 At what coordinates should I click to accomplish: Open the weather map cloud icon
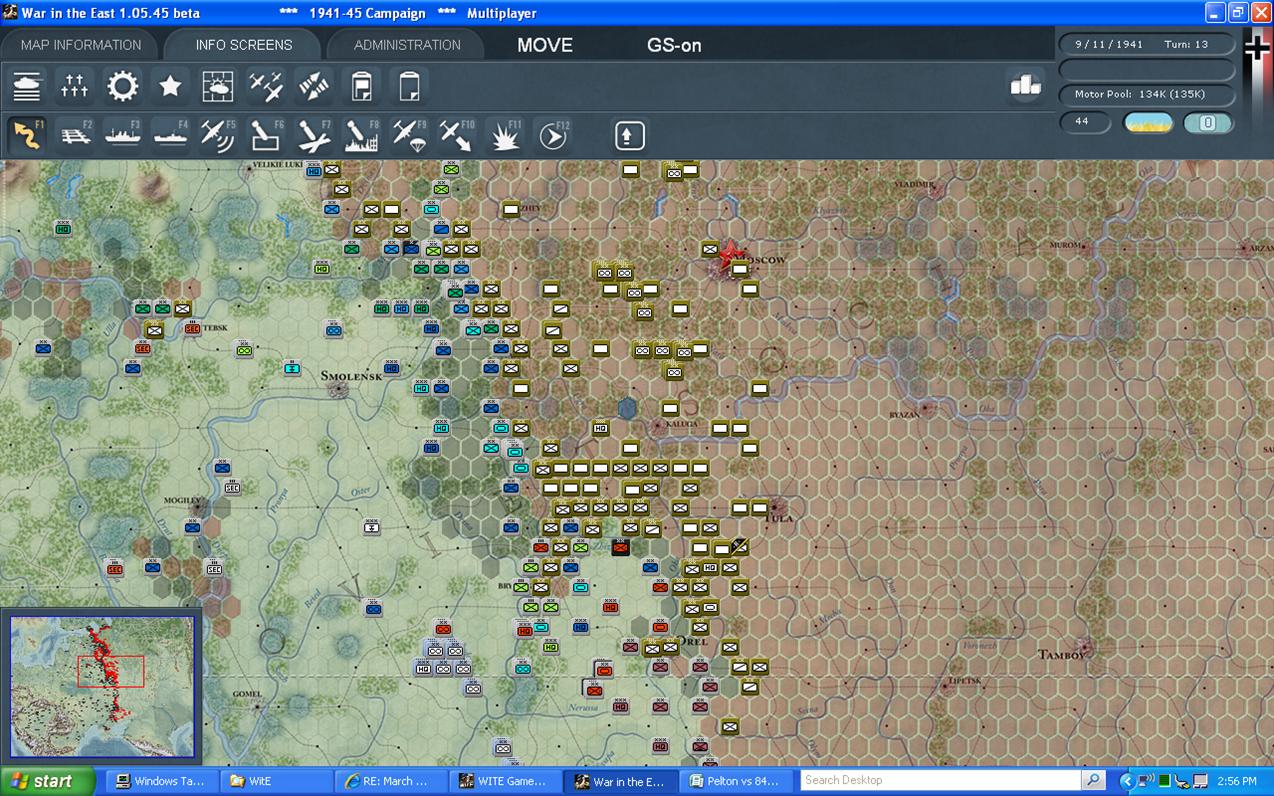(218, 87)
